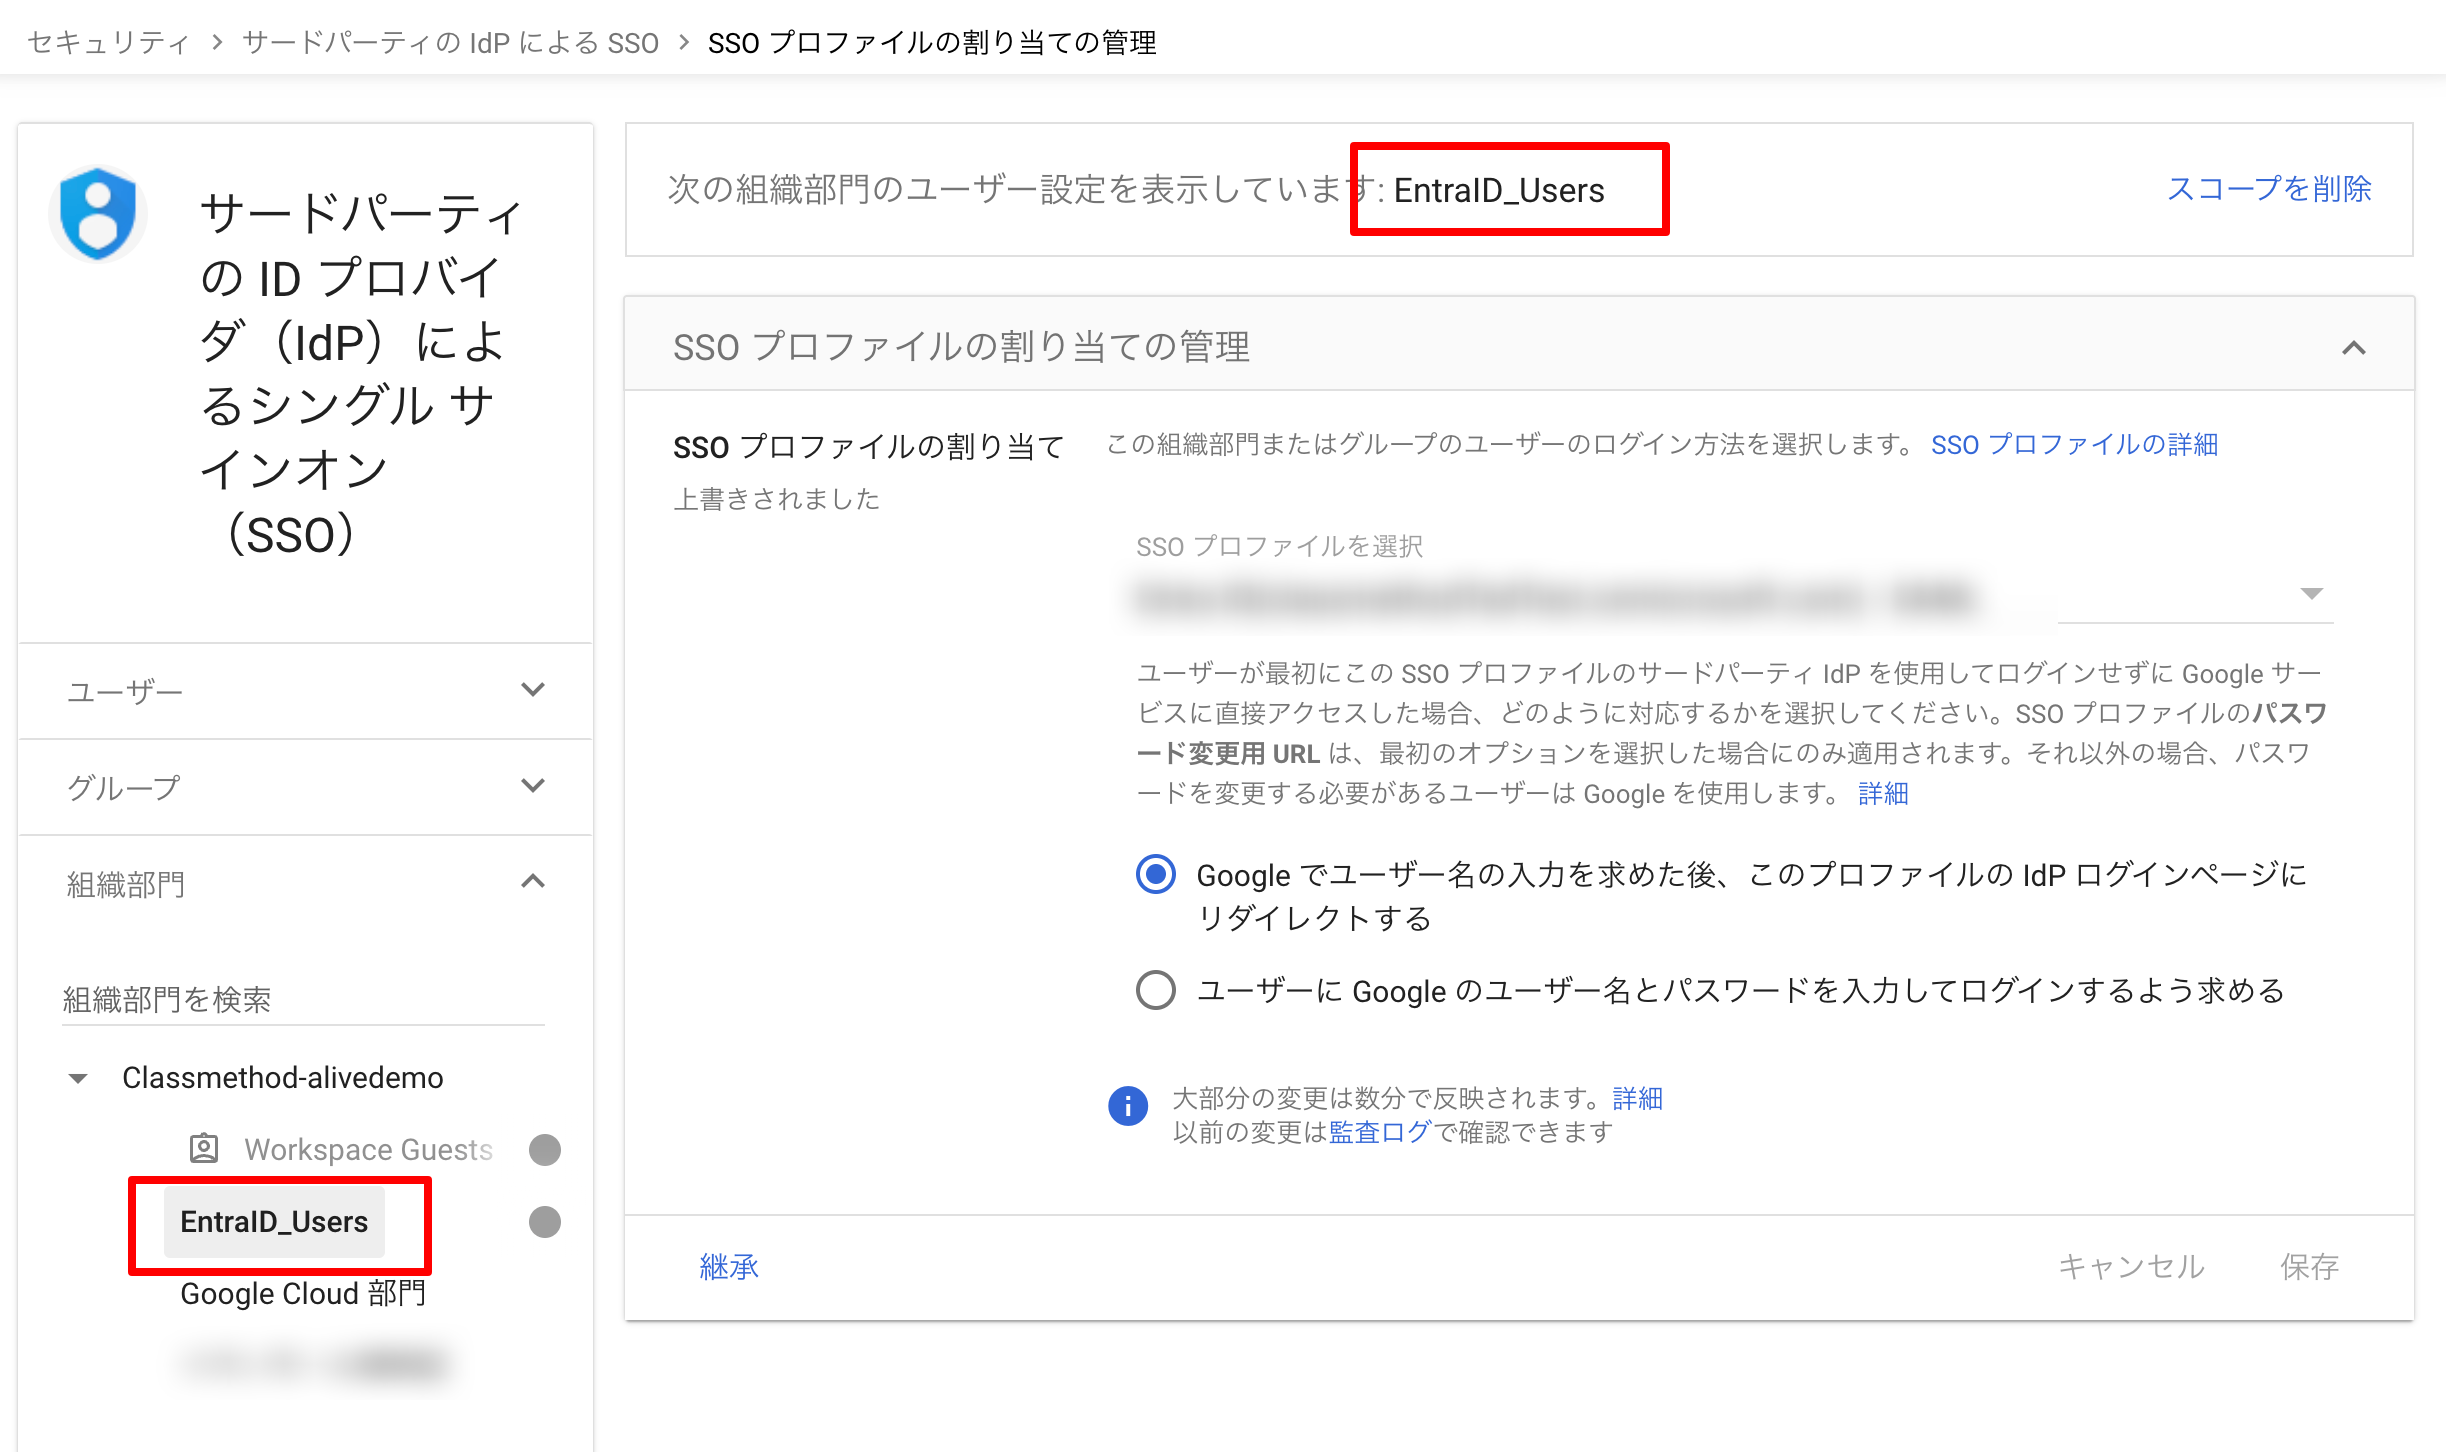Select the Google username and password option
This screenshot has height=1452, width=2446.
(1155, 990)
